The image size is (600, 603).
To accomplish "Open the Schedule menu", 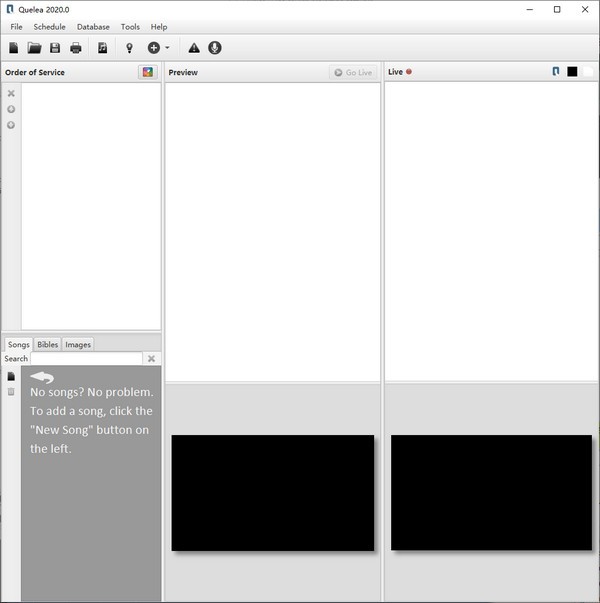I will click(49, 27).
